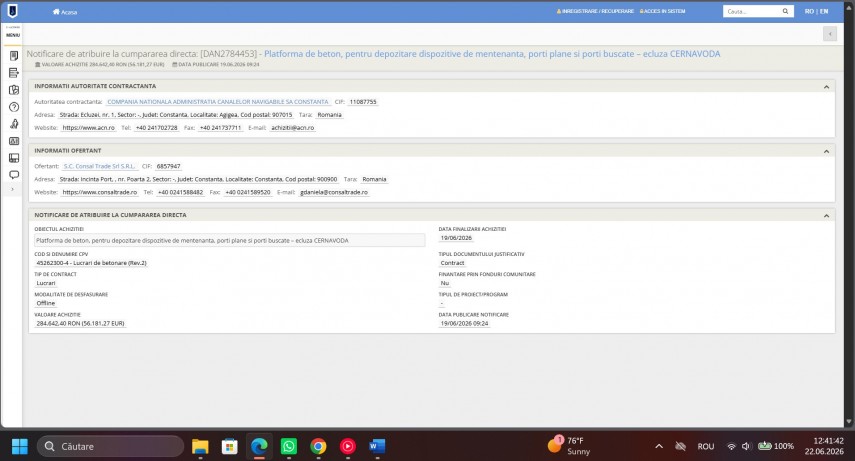This screenshot has width=855, height=461.
Task: Click the authority address Strada Ecluzei text
Action: coord(176,115)
